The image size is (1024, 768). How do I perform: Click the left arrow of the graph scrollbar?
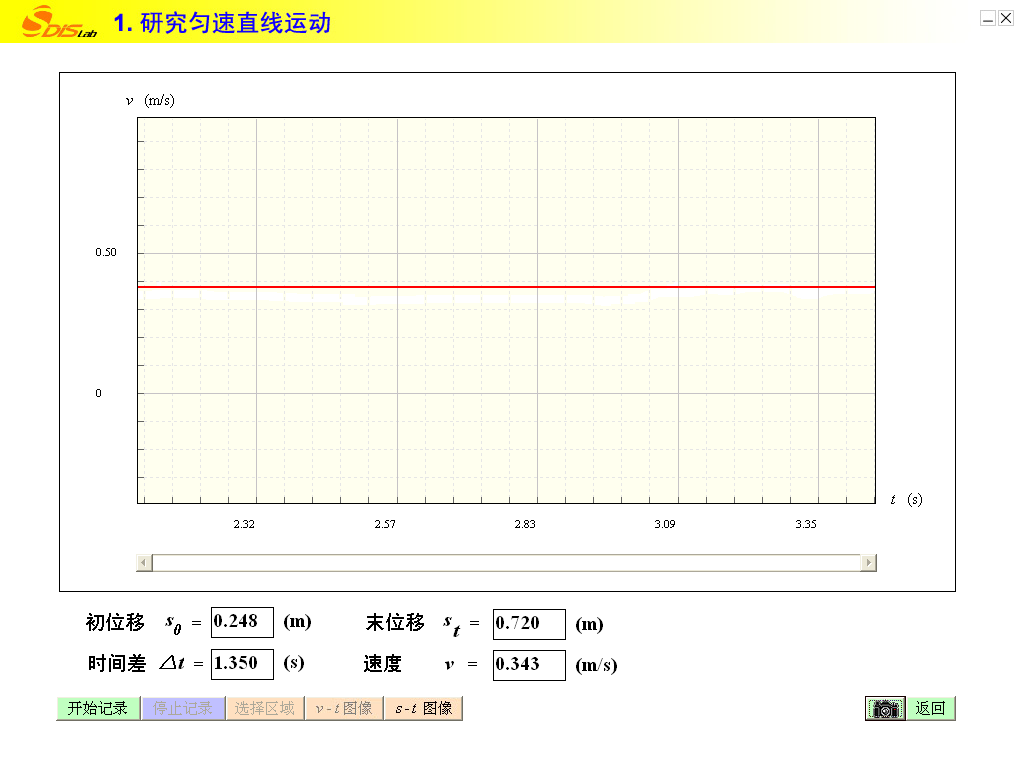click(x=144, y=563)
